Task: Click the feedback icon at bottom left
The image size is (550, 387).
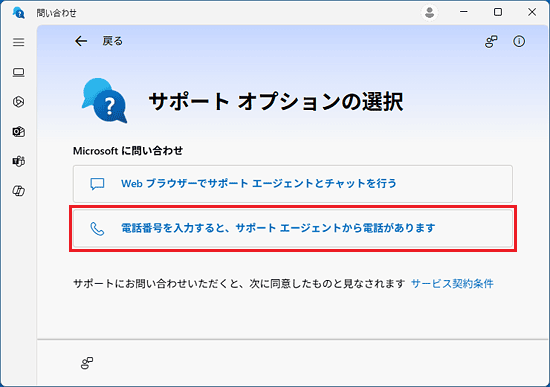Action: (x=87, y=363)
